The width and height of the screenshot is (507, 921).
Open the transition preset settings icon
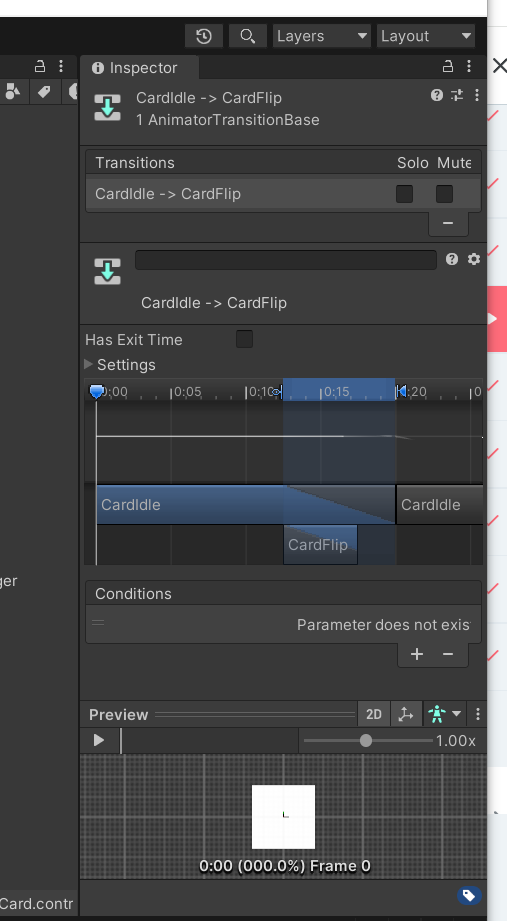pyautogui.click(x=457, y=95)
